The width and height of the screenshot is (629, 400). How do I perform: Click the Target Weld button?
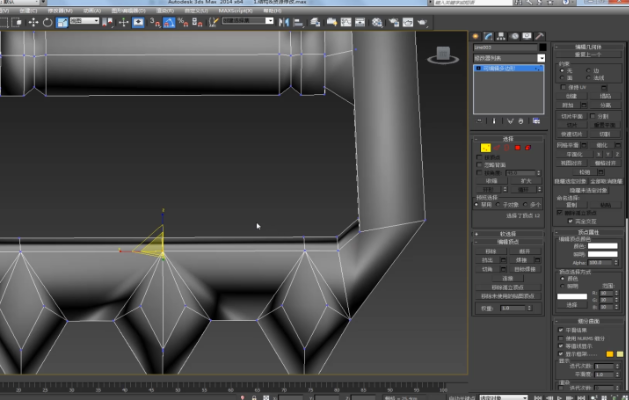(525, 269)
